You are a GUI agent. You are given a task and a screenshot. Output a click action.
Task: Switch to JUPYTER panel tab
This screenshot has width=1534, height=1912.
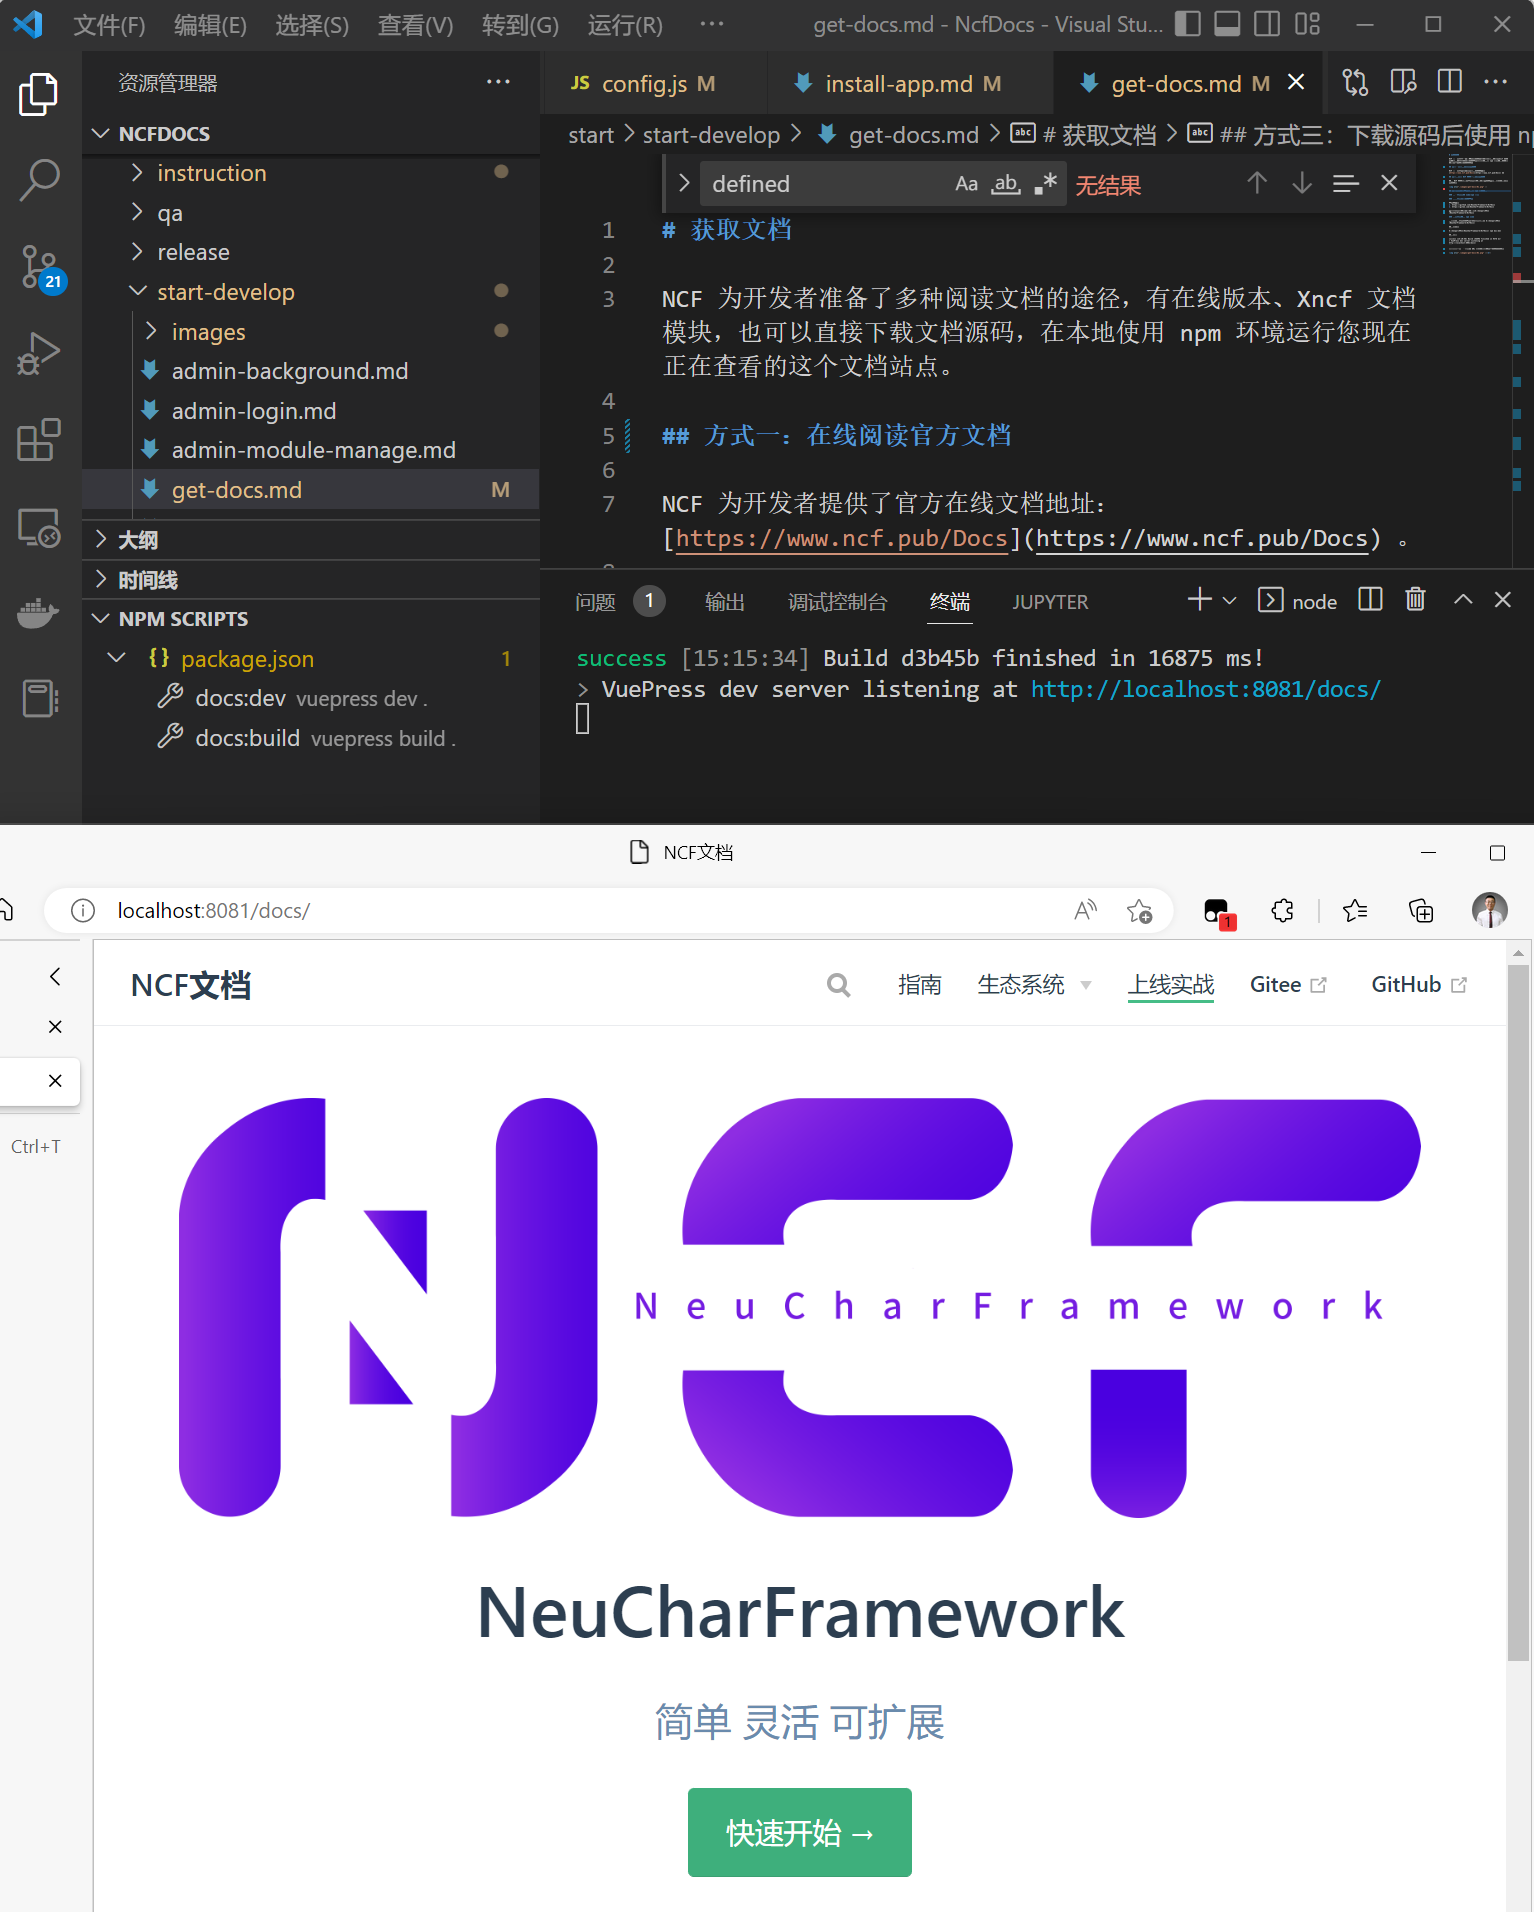1050,602
